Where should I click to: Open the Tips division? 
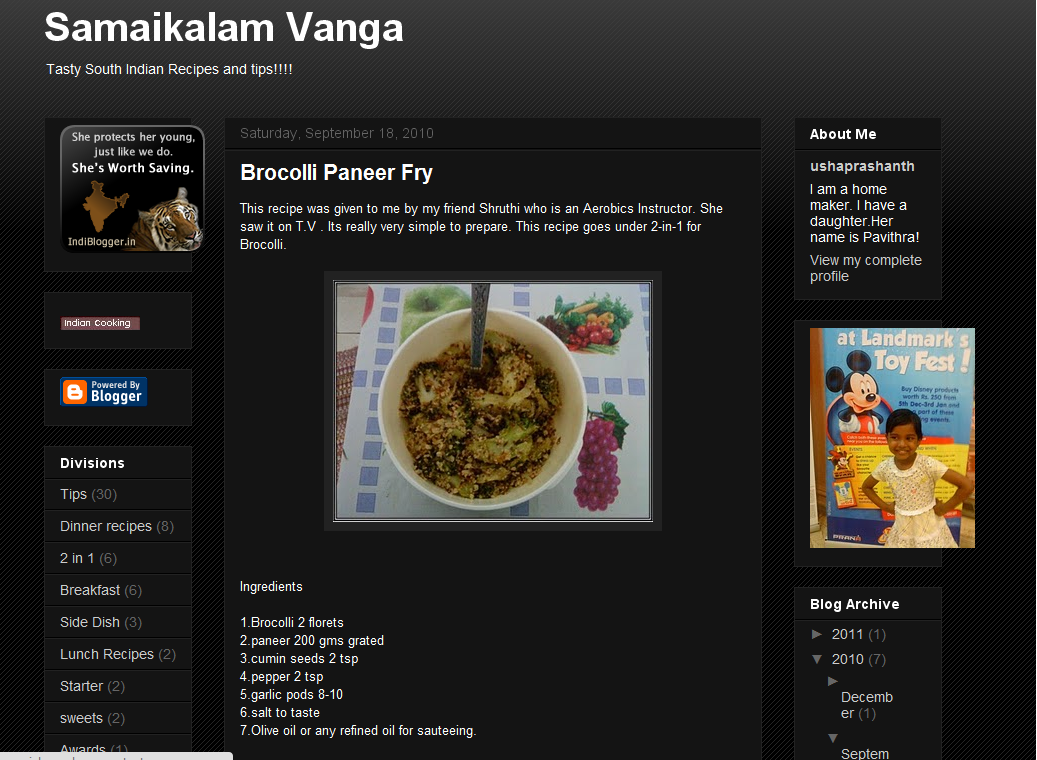point(73,494)
